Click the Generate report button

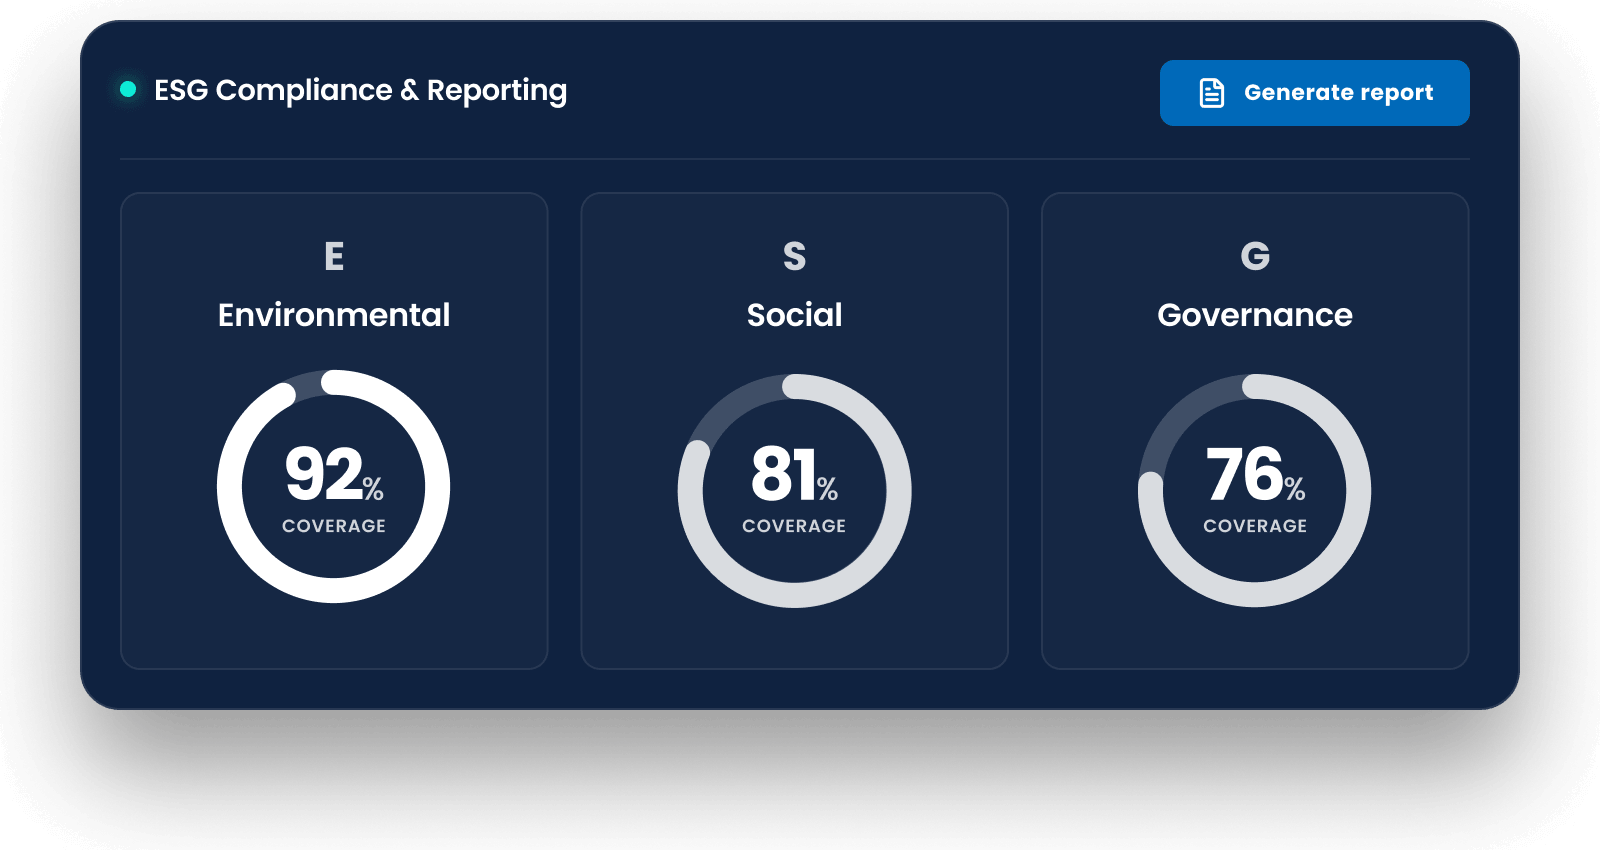pyautogui.click(x=1314, y=93)
